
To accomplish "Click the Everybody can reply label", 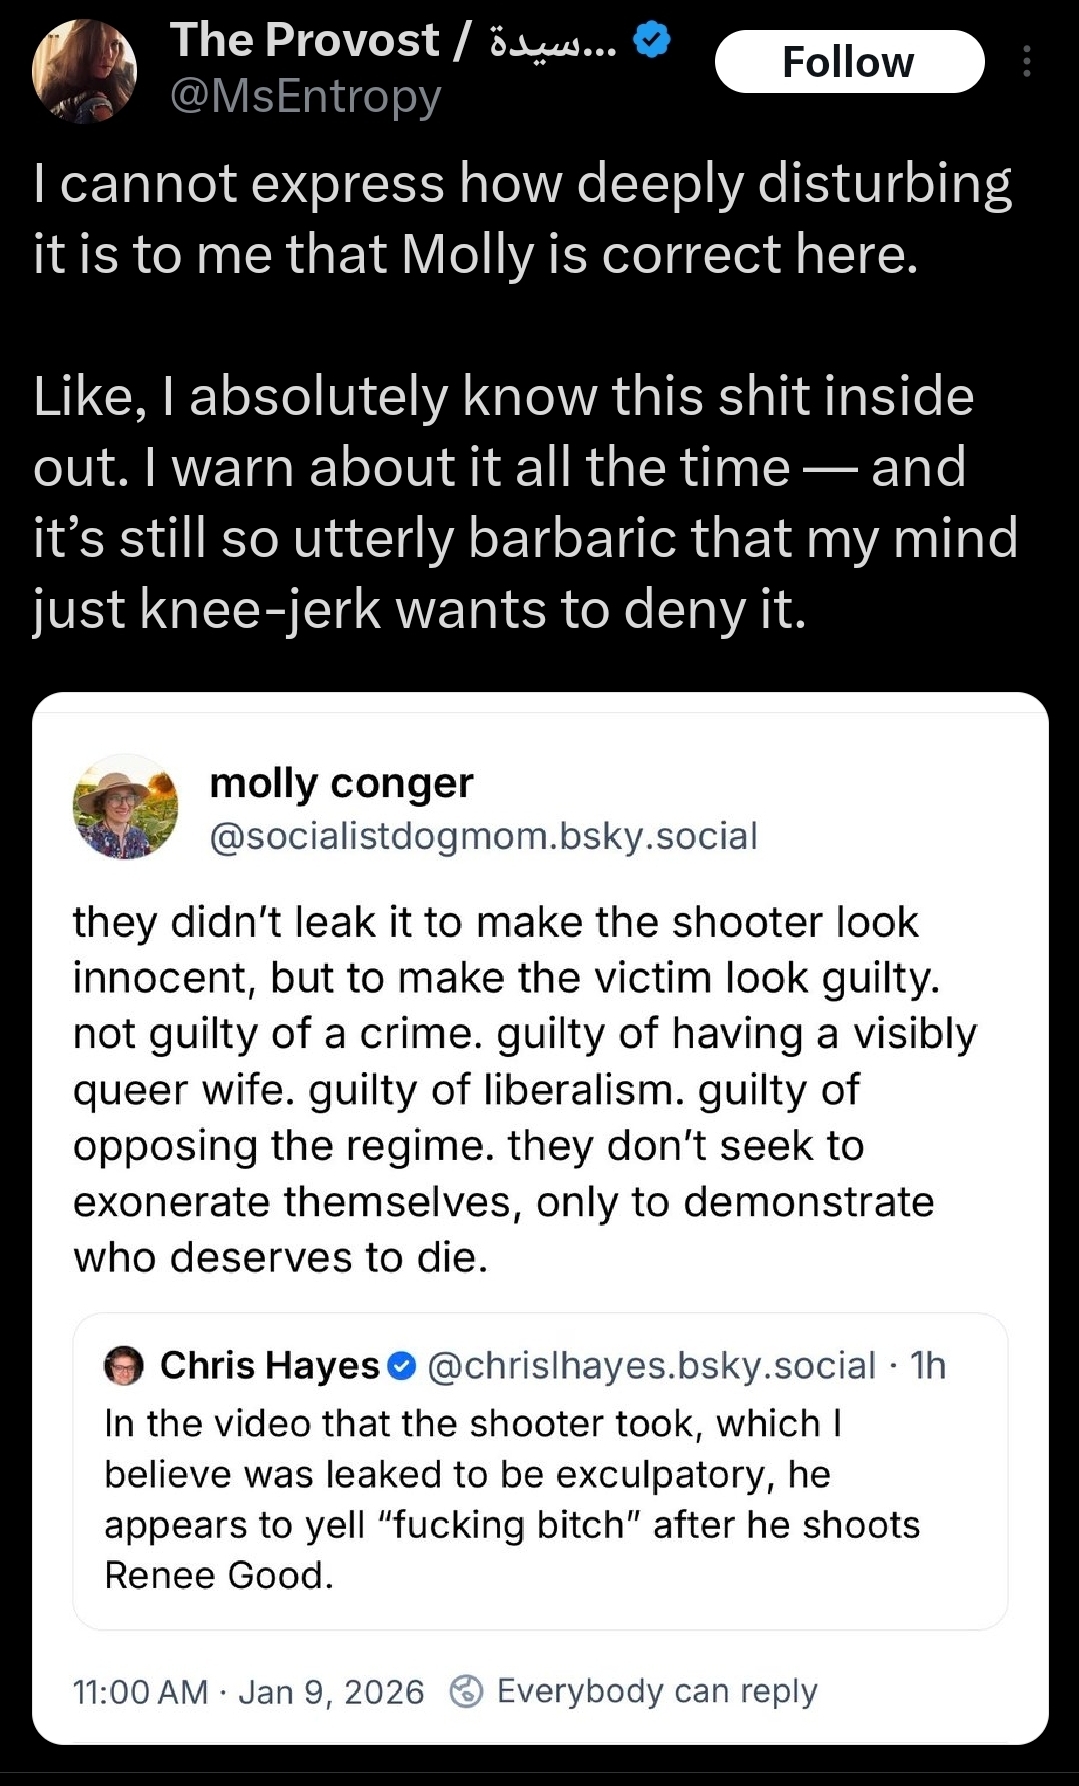I will 657,1691.
